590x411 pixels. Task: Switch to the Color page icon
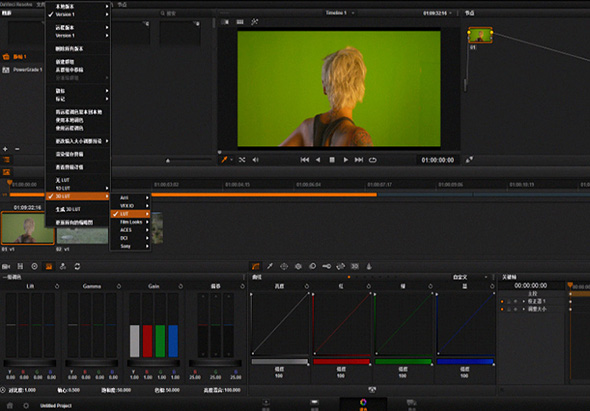coord(363,404)
